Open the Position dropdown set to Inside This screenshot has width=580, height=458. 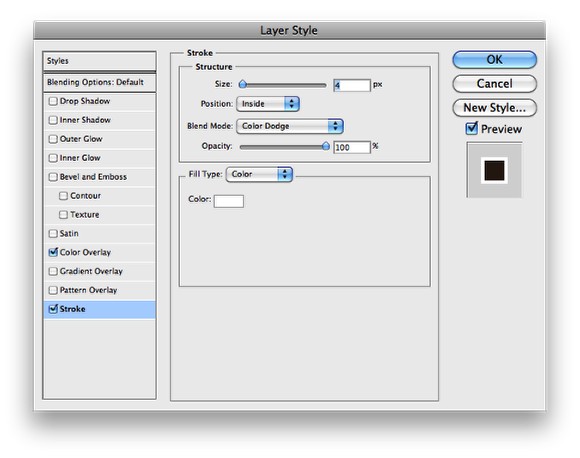point(268,104)
